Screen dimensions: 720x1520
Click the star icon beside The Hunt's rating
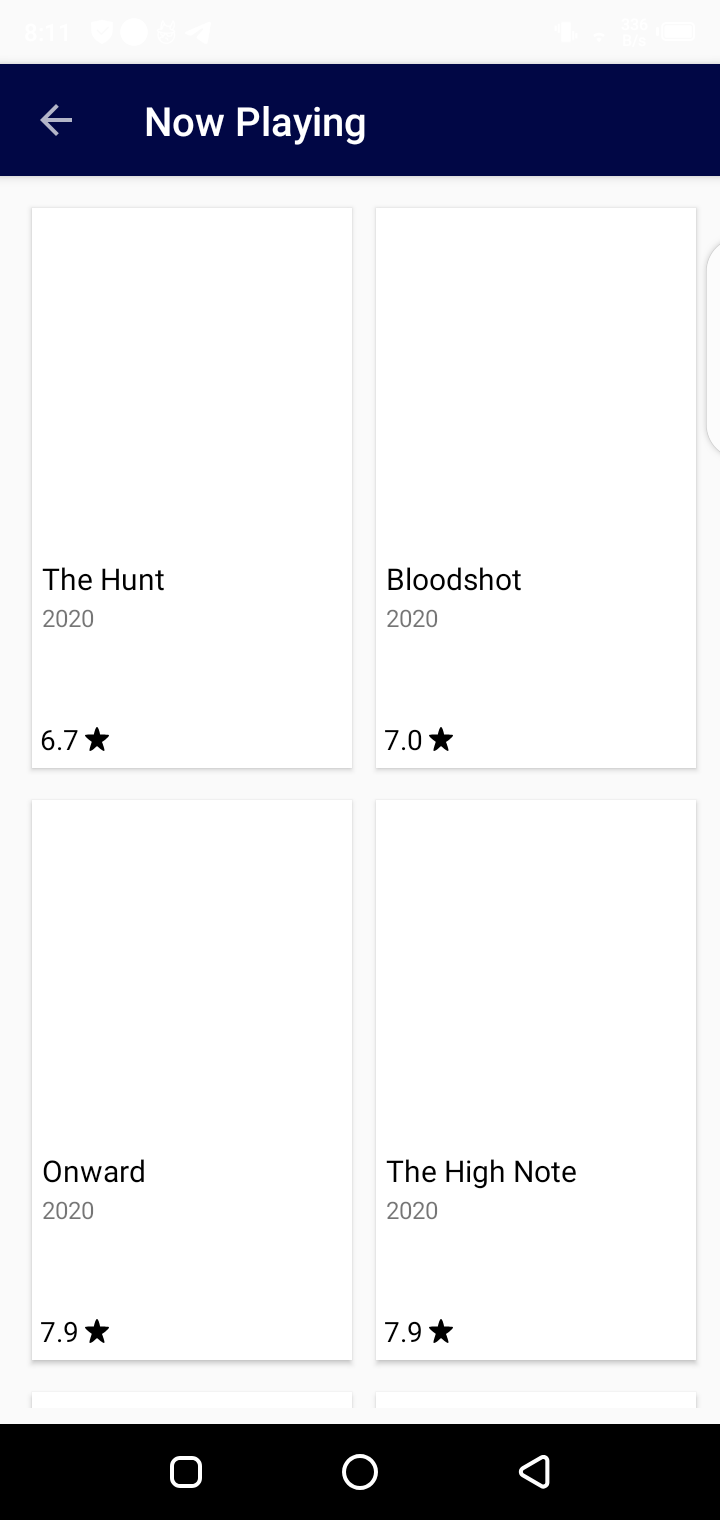click(x=97, y=740)
